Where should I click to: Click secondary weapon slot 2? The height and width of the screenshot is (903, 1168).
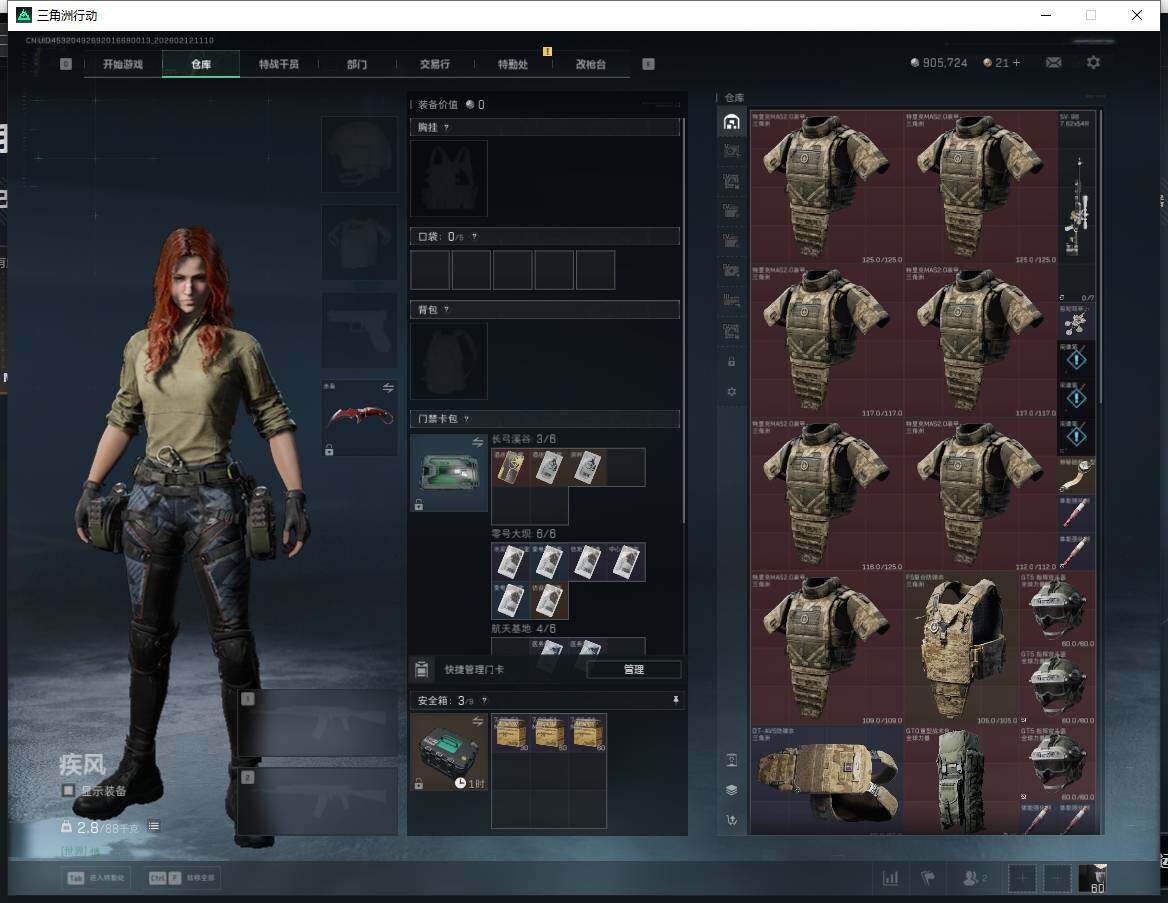coord(318,801)
